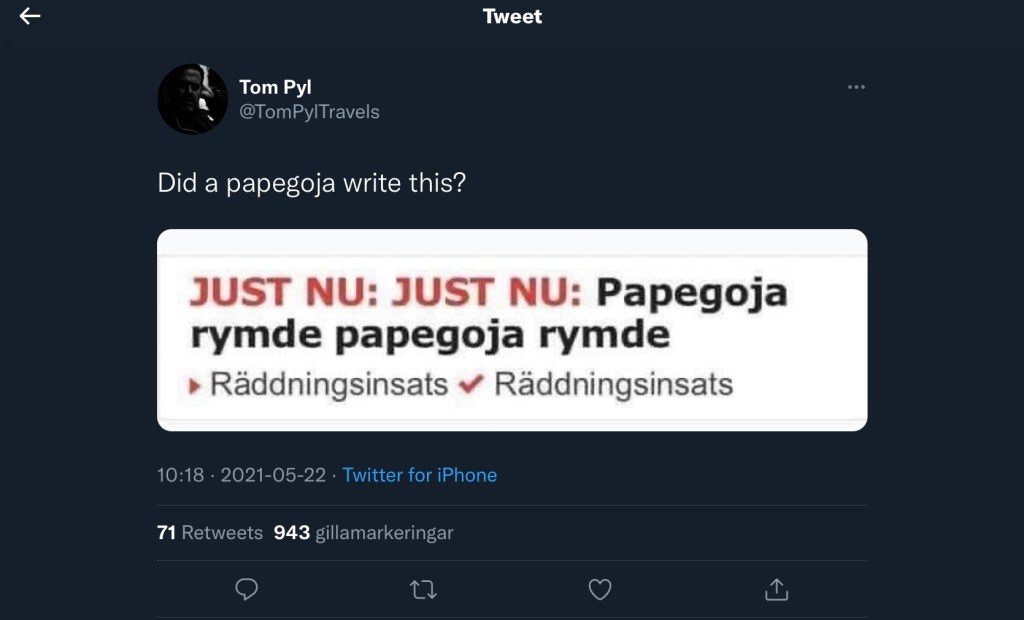The height and width of the screenshot is (620, 1024).
Task: Retweet Tom Pyl's tweet
Action: click(x=423, y=590)
